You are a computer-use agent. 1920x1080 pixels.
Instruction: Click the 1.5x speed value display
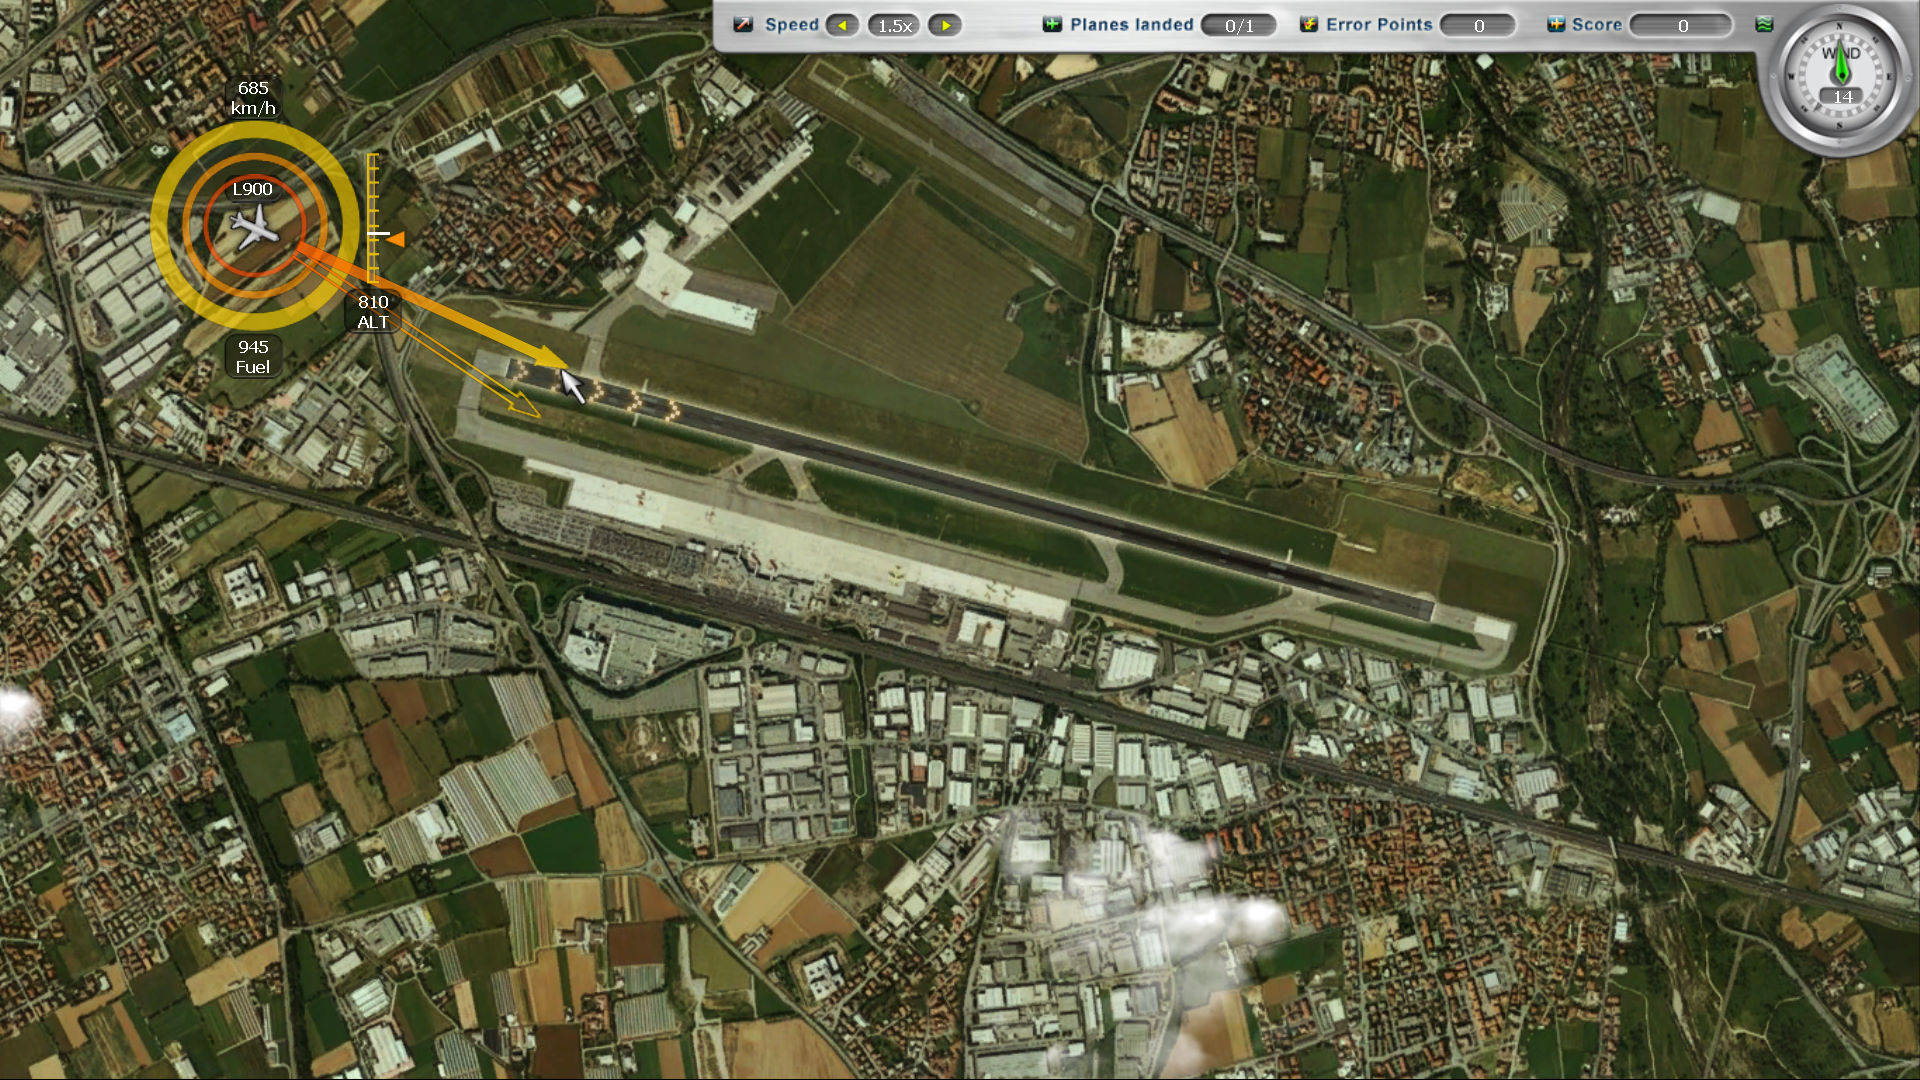click(894, 25)
